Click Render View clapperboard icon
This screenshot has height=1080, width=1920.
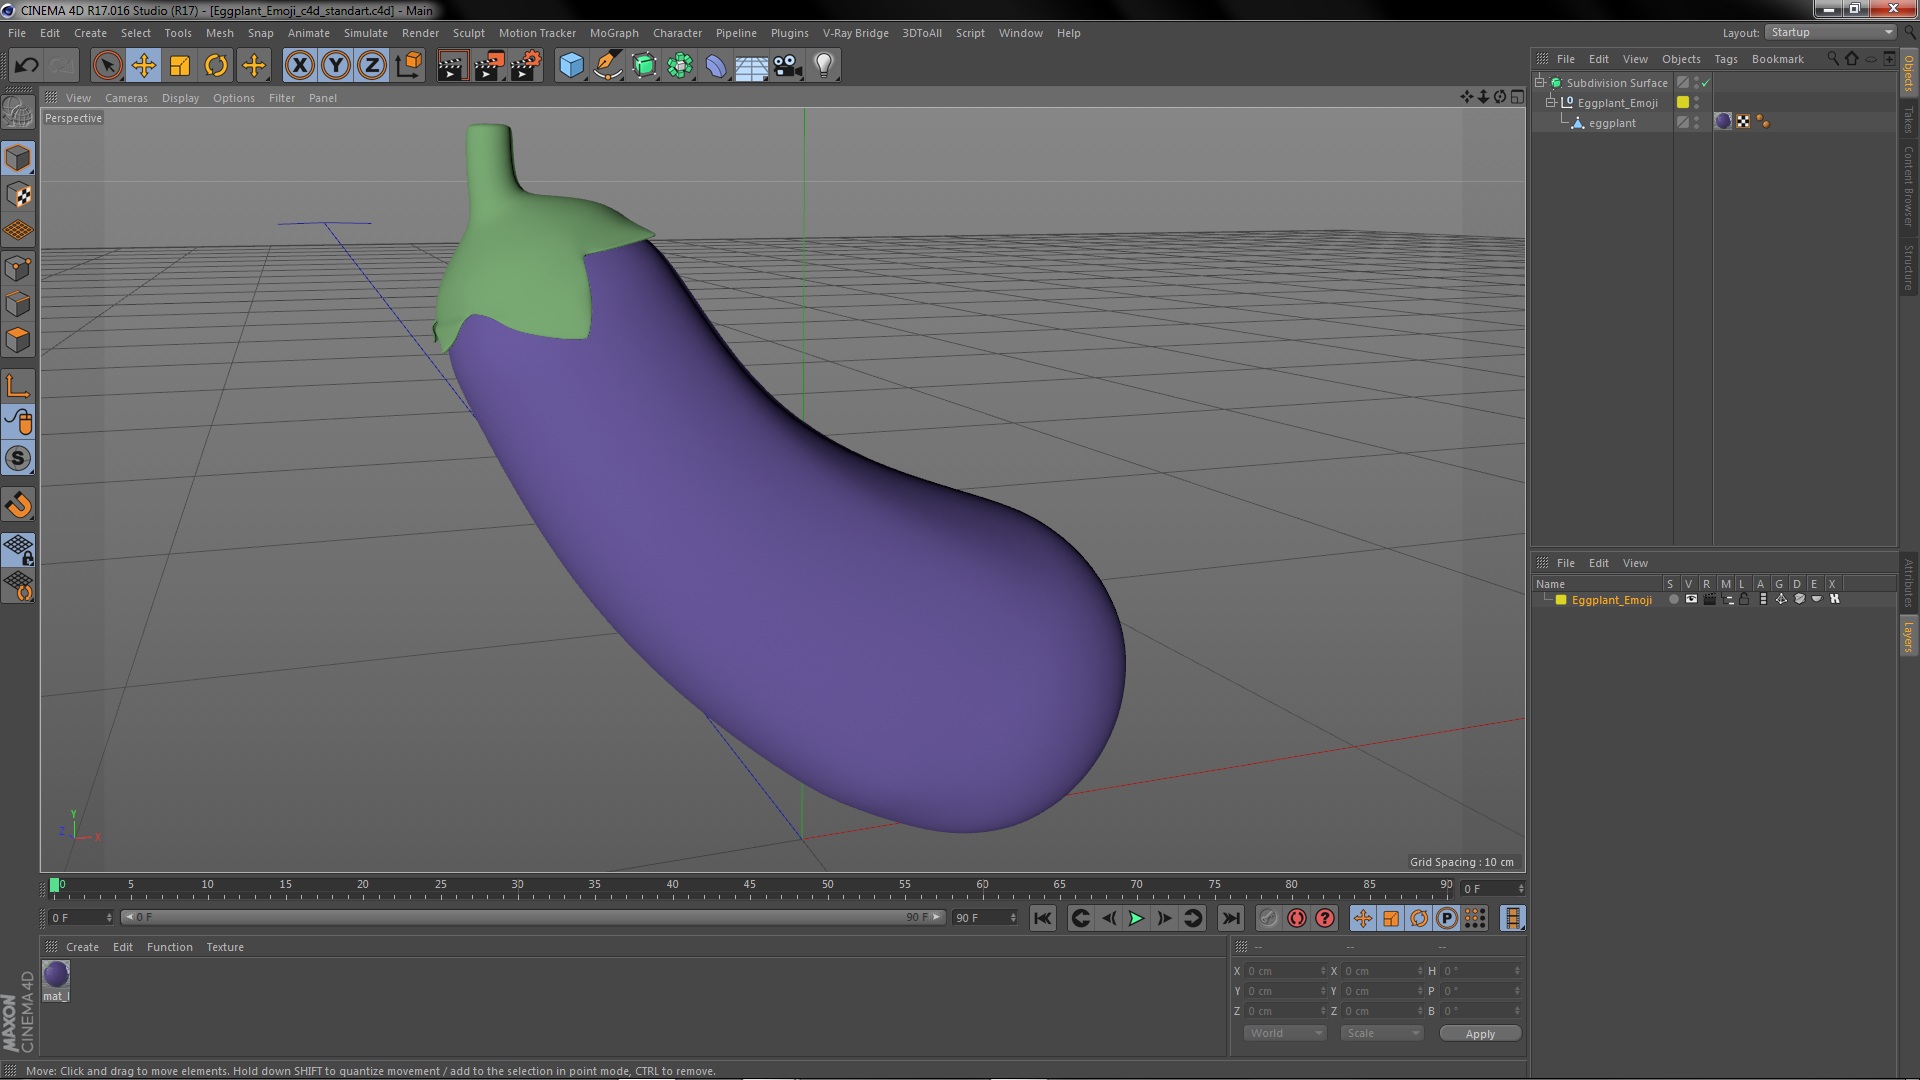[452, 66]
